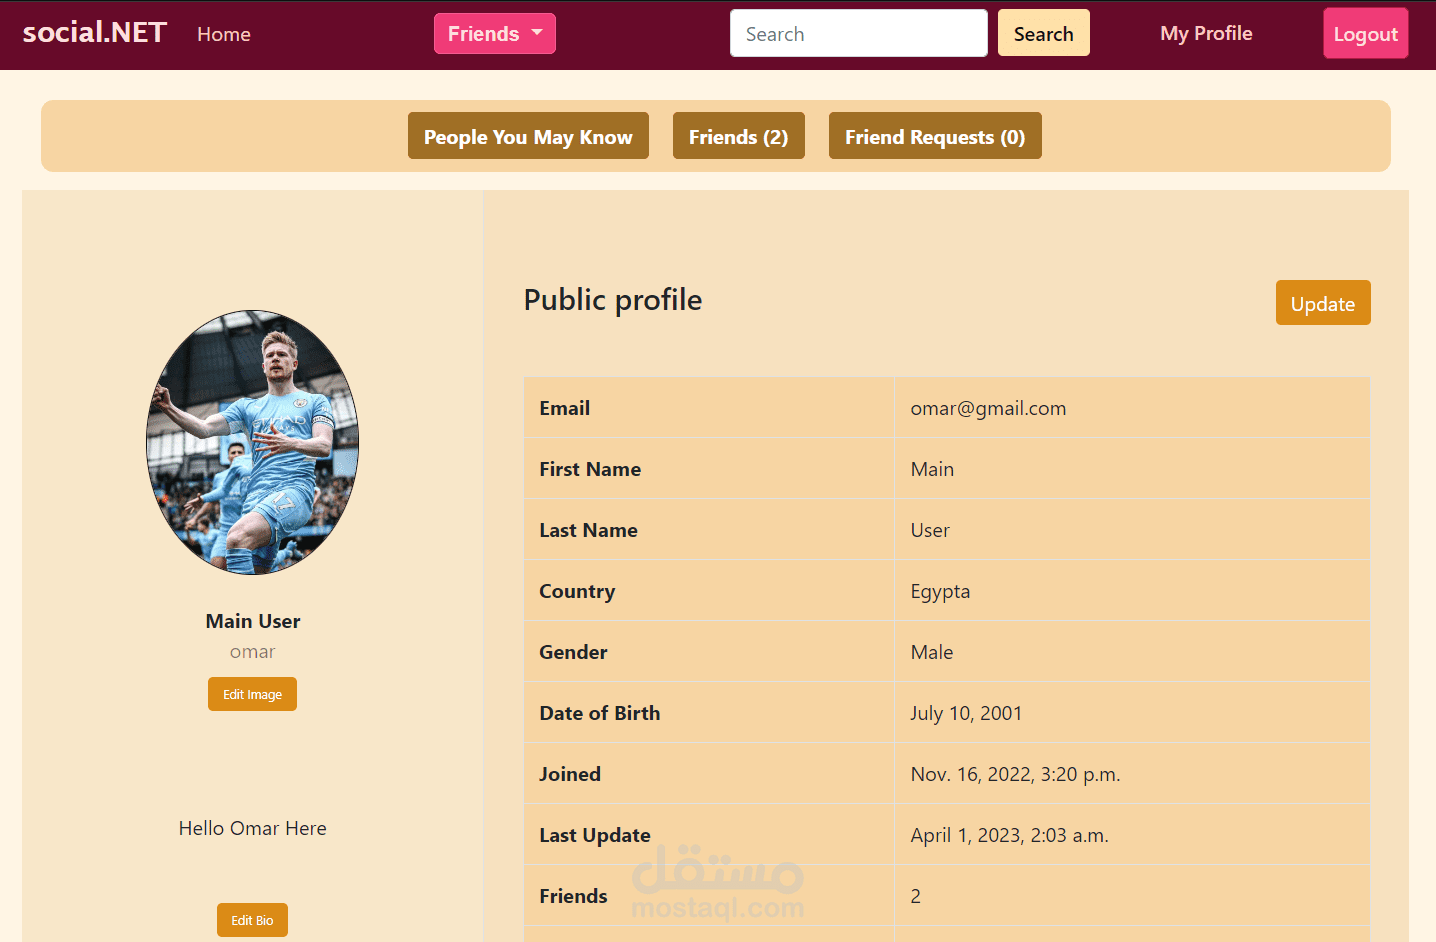The width and height of the screenshot is (1436, 942).
Task: Select the Joined date 'Nov. 16, 2022, 3:20 p.m.'
Action: point(1015,774)
